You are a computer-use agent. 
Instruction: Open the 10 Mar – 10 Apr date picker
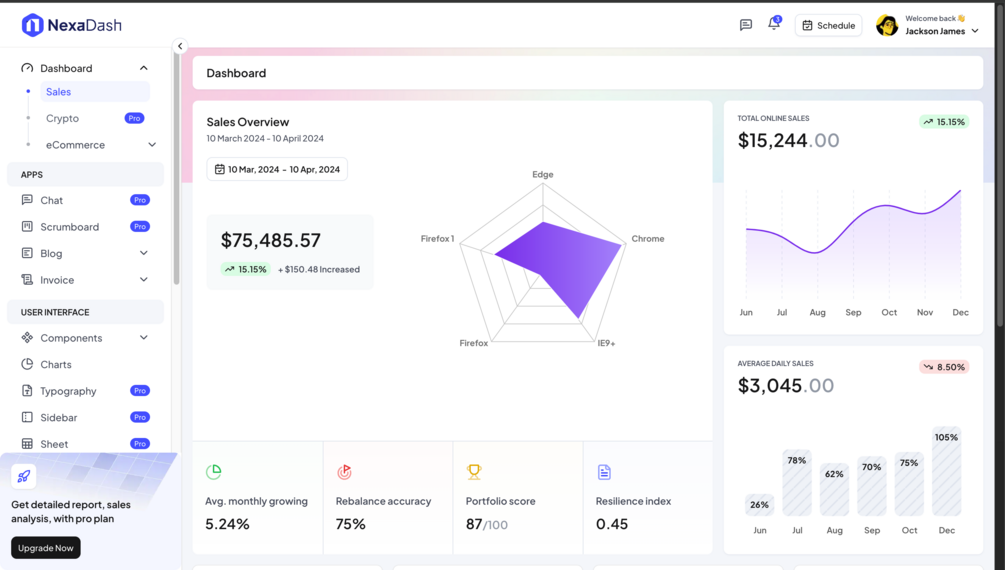277,169
